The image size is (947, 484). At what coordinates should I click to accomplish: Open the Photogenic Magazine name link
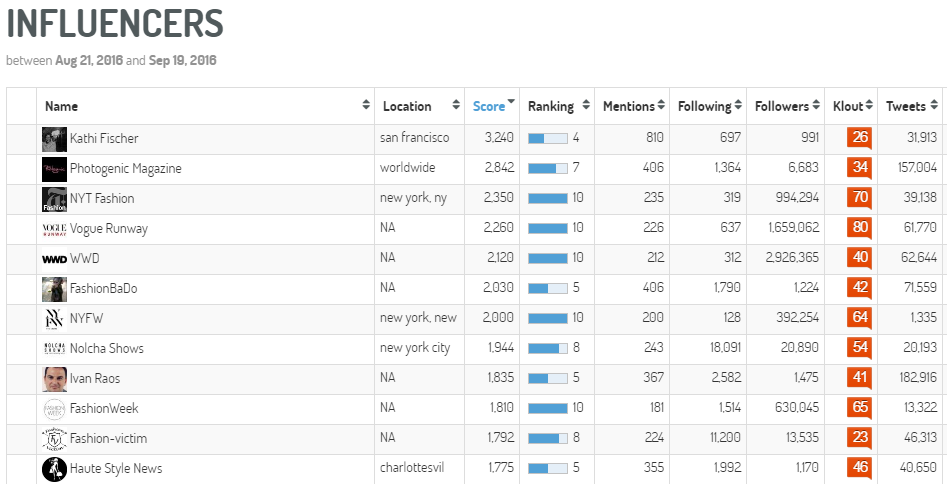coord(126,169)
